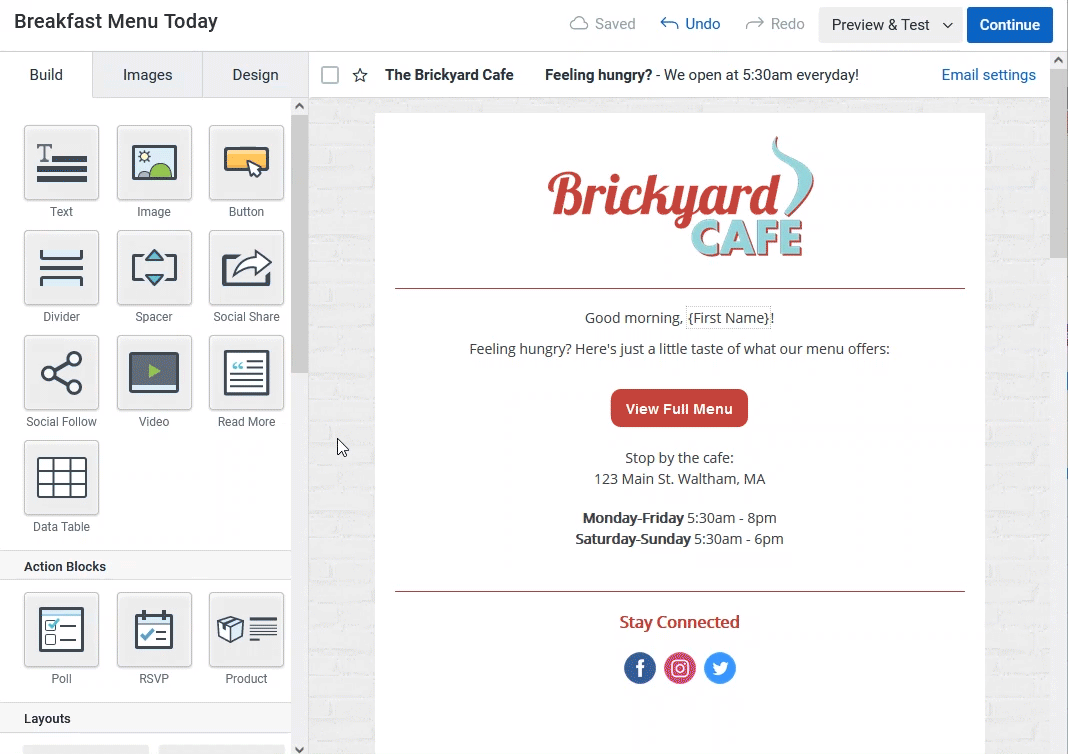The height and width of the screenshot is (754, 1068).
Task: Click the Monday-Friday hours line
Action: coord(679,518)
